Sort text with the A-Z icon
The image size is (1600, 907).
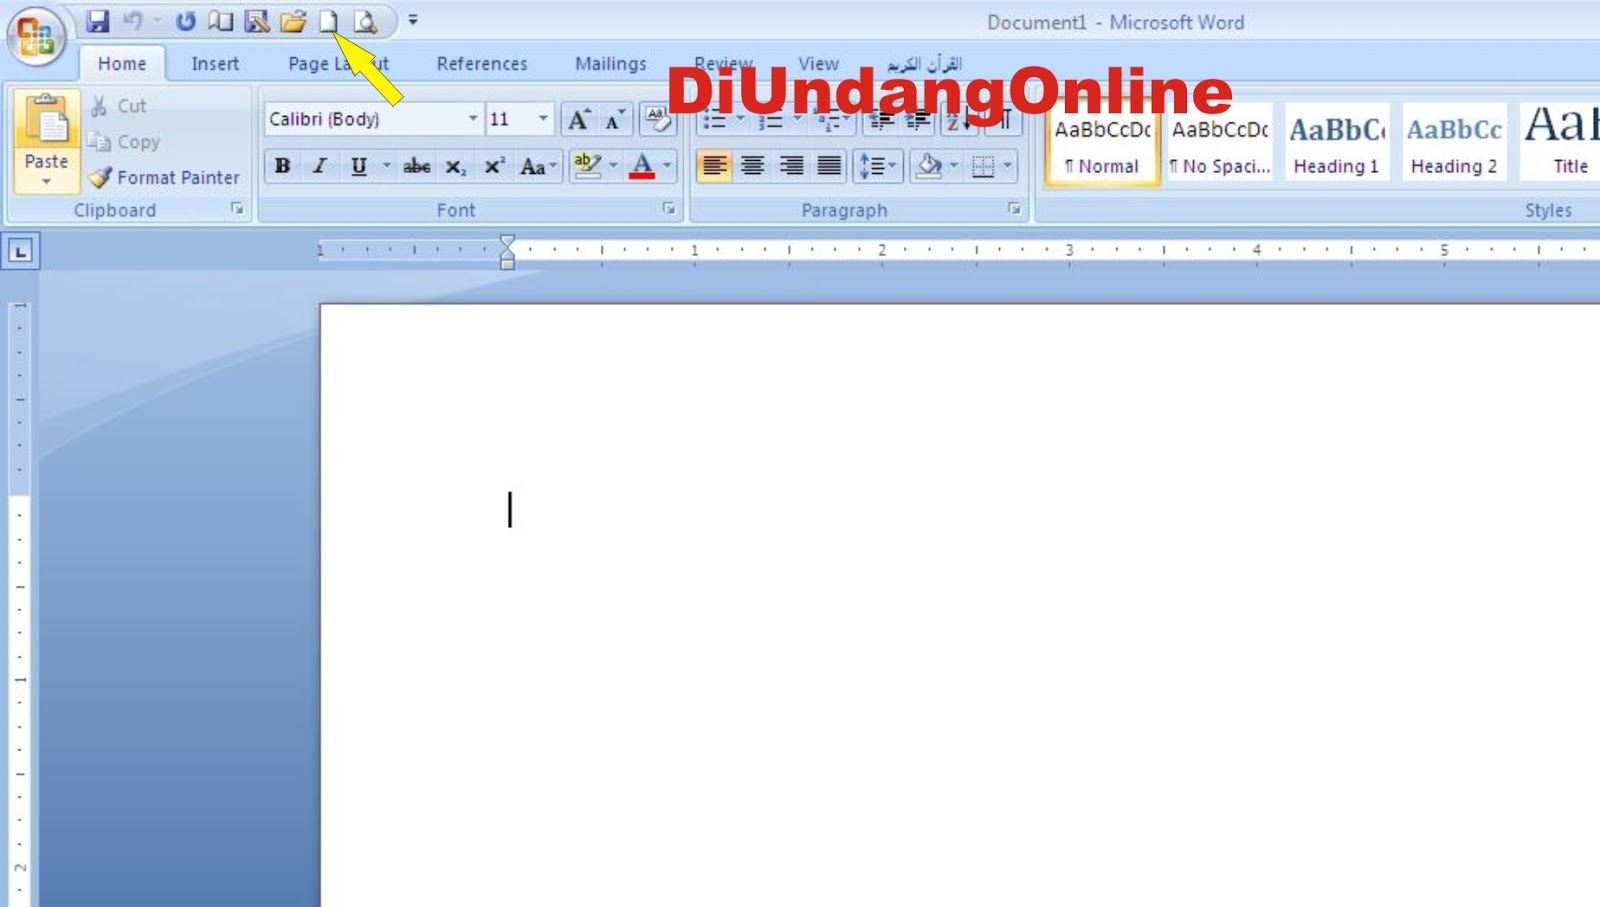click(958, 122)
